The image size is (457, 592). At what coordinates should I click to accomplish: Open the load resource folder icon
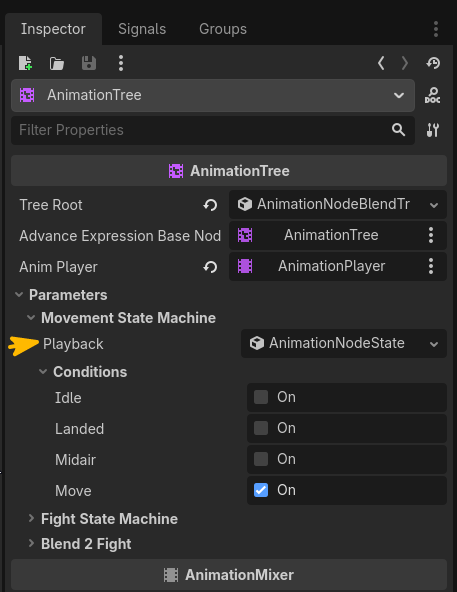point(57,63)
